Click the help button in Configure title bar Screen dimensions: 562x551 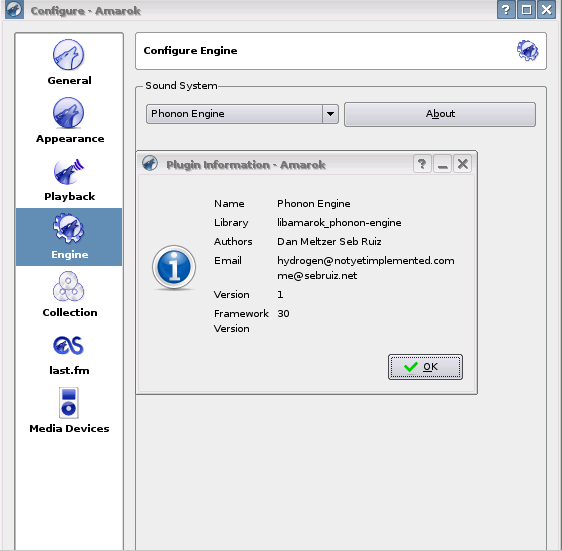click(x=506, y=10)
